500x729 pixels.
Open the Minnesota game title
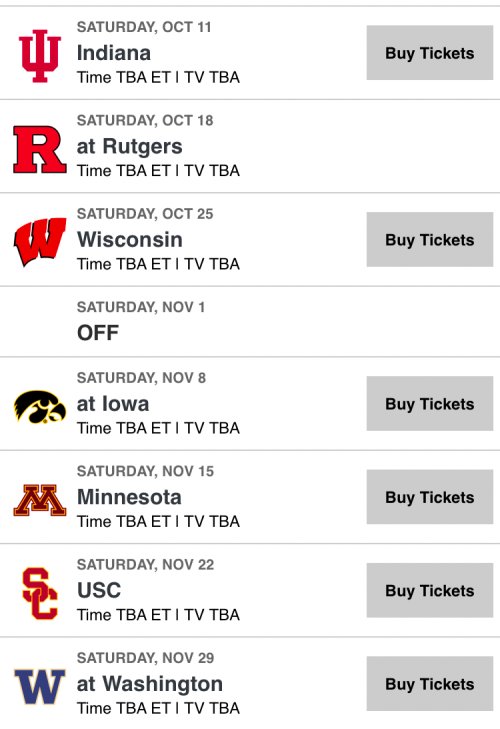pos(129,497)
